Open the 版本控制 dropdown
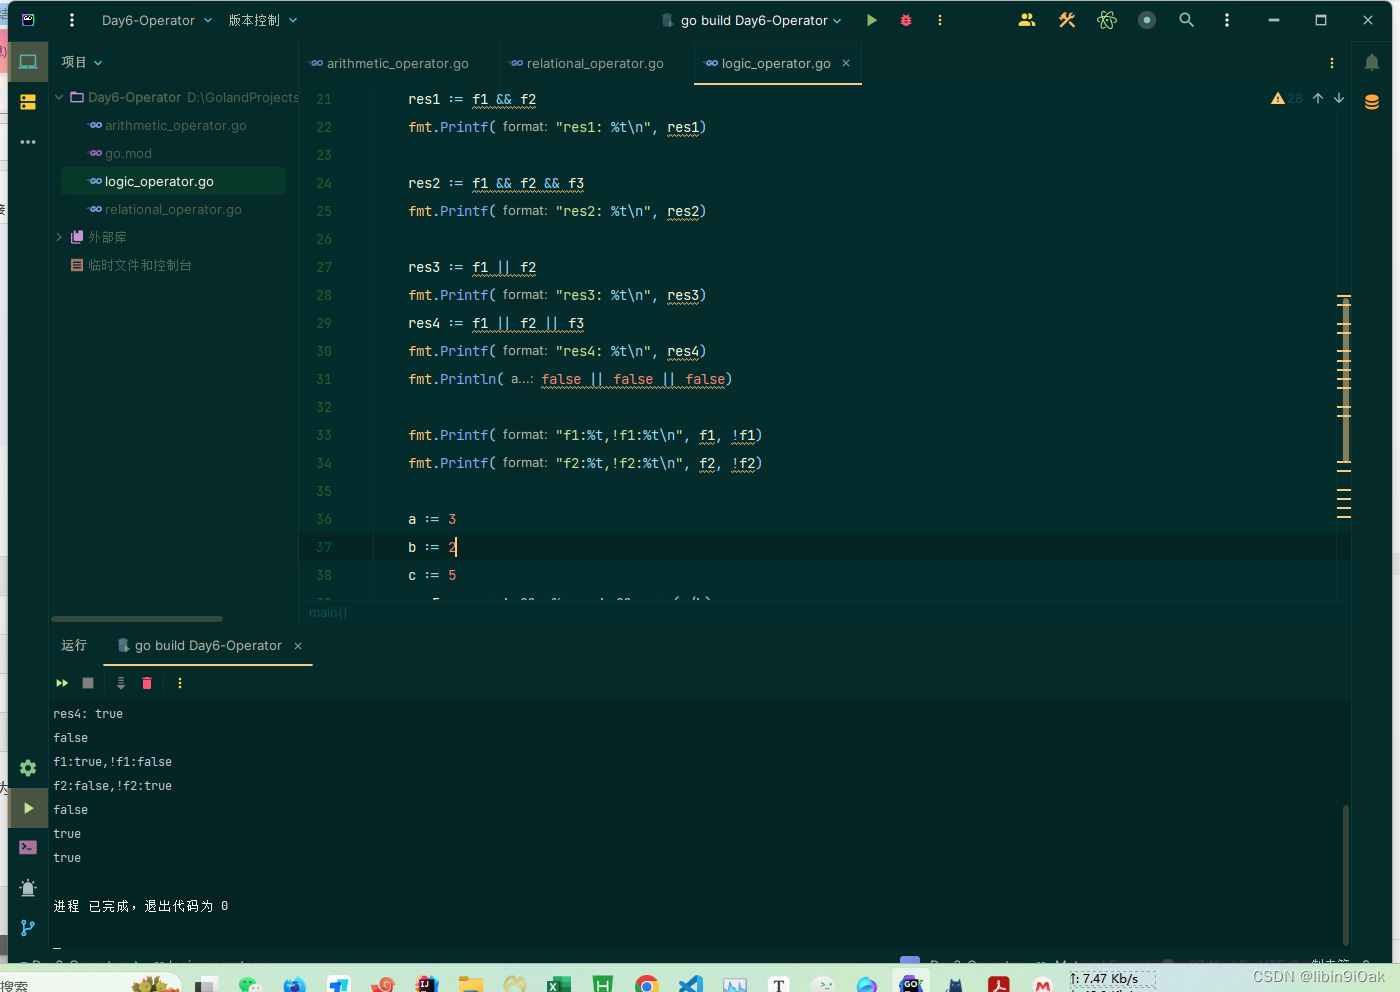This screenshot has width=1400, height=992. click(262, 20)
